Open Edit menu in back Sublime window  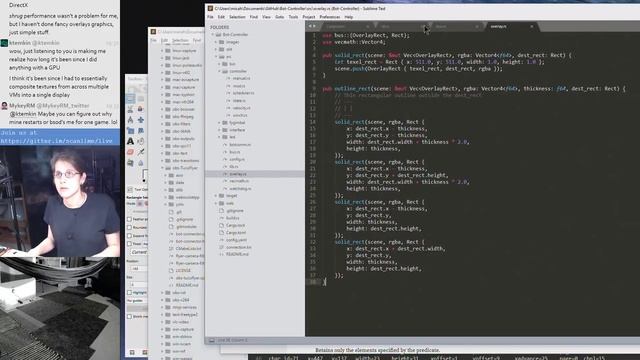164,40
